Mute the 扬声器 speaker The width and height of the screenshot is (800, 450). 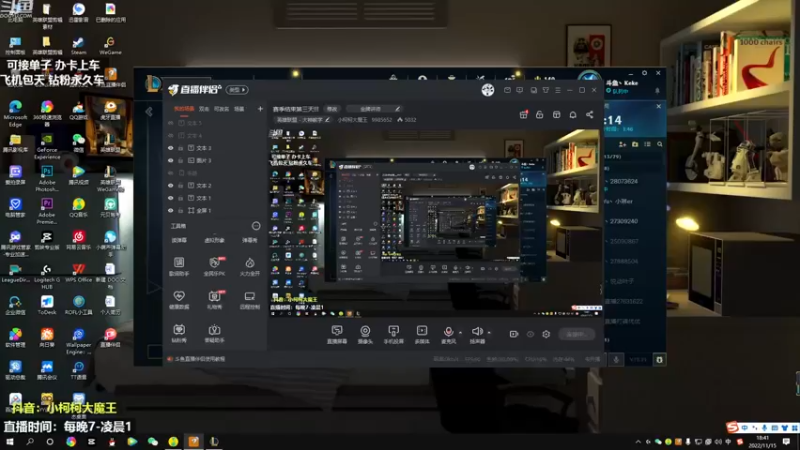pyautogui.click(x=477, y=334)
